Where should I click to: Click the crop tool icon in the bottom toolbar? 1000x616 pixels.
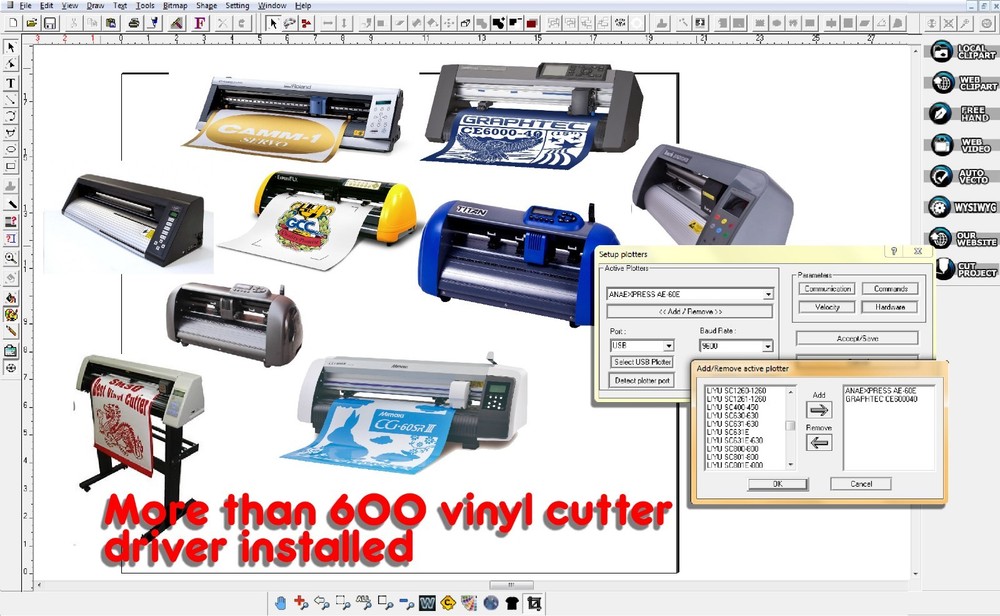(534, 603)
